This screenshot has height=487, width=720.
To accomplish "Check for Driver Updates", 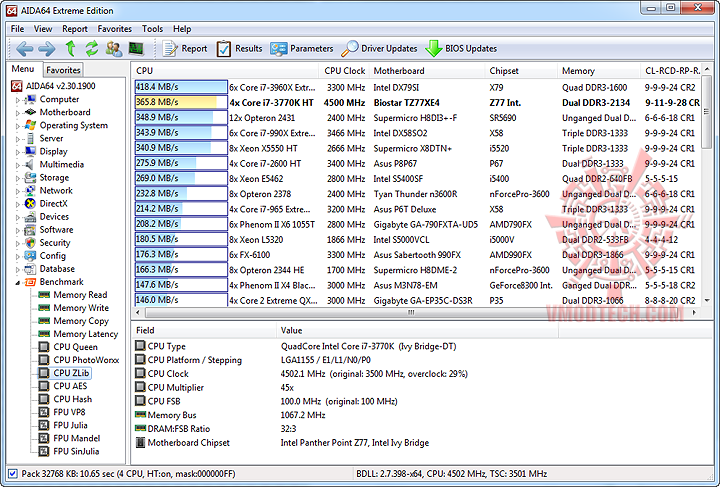I will pyautogui.click(x=379, y=49).
